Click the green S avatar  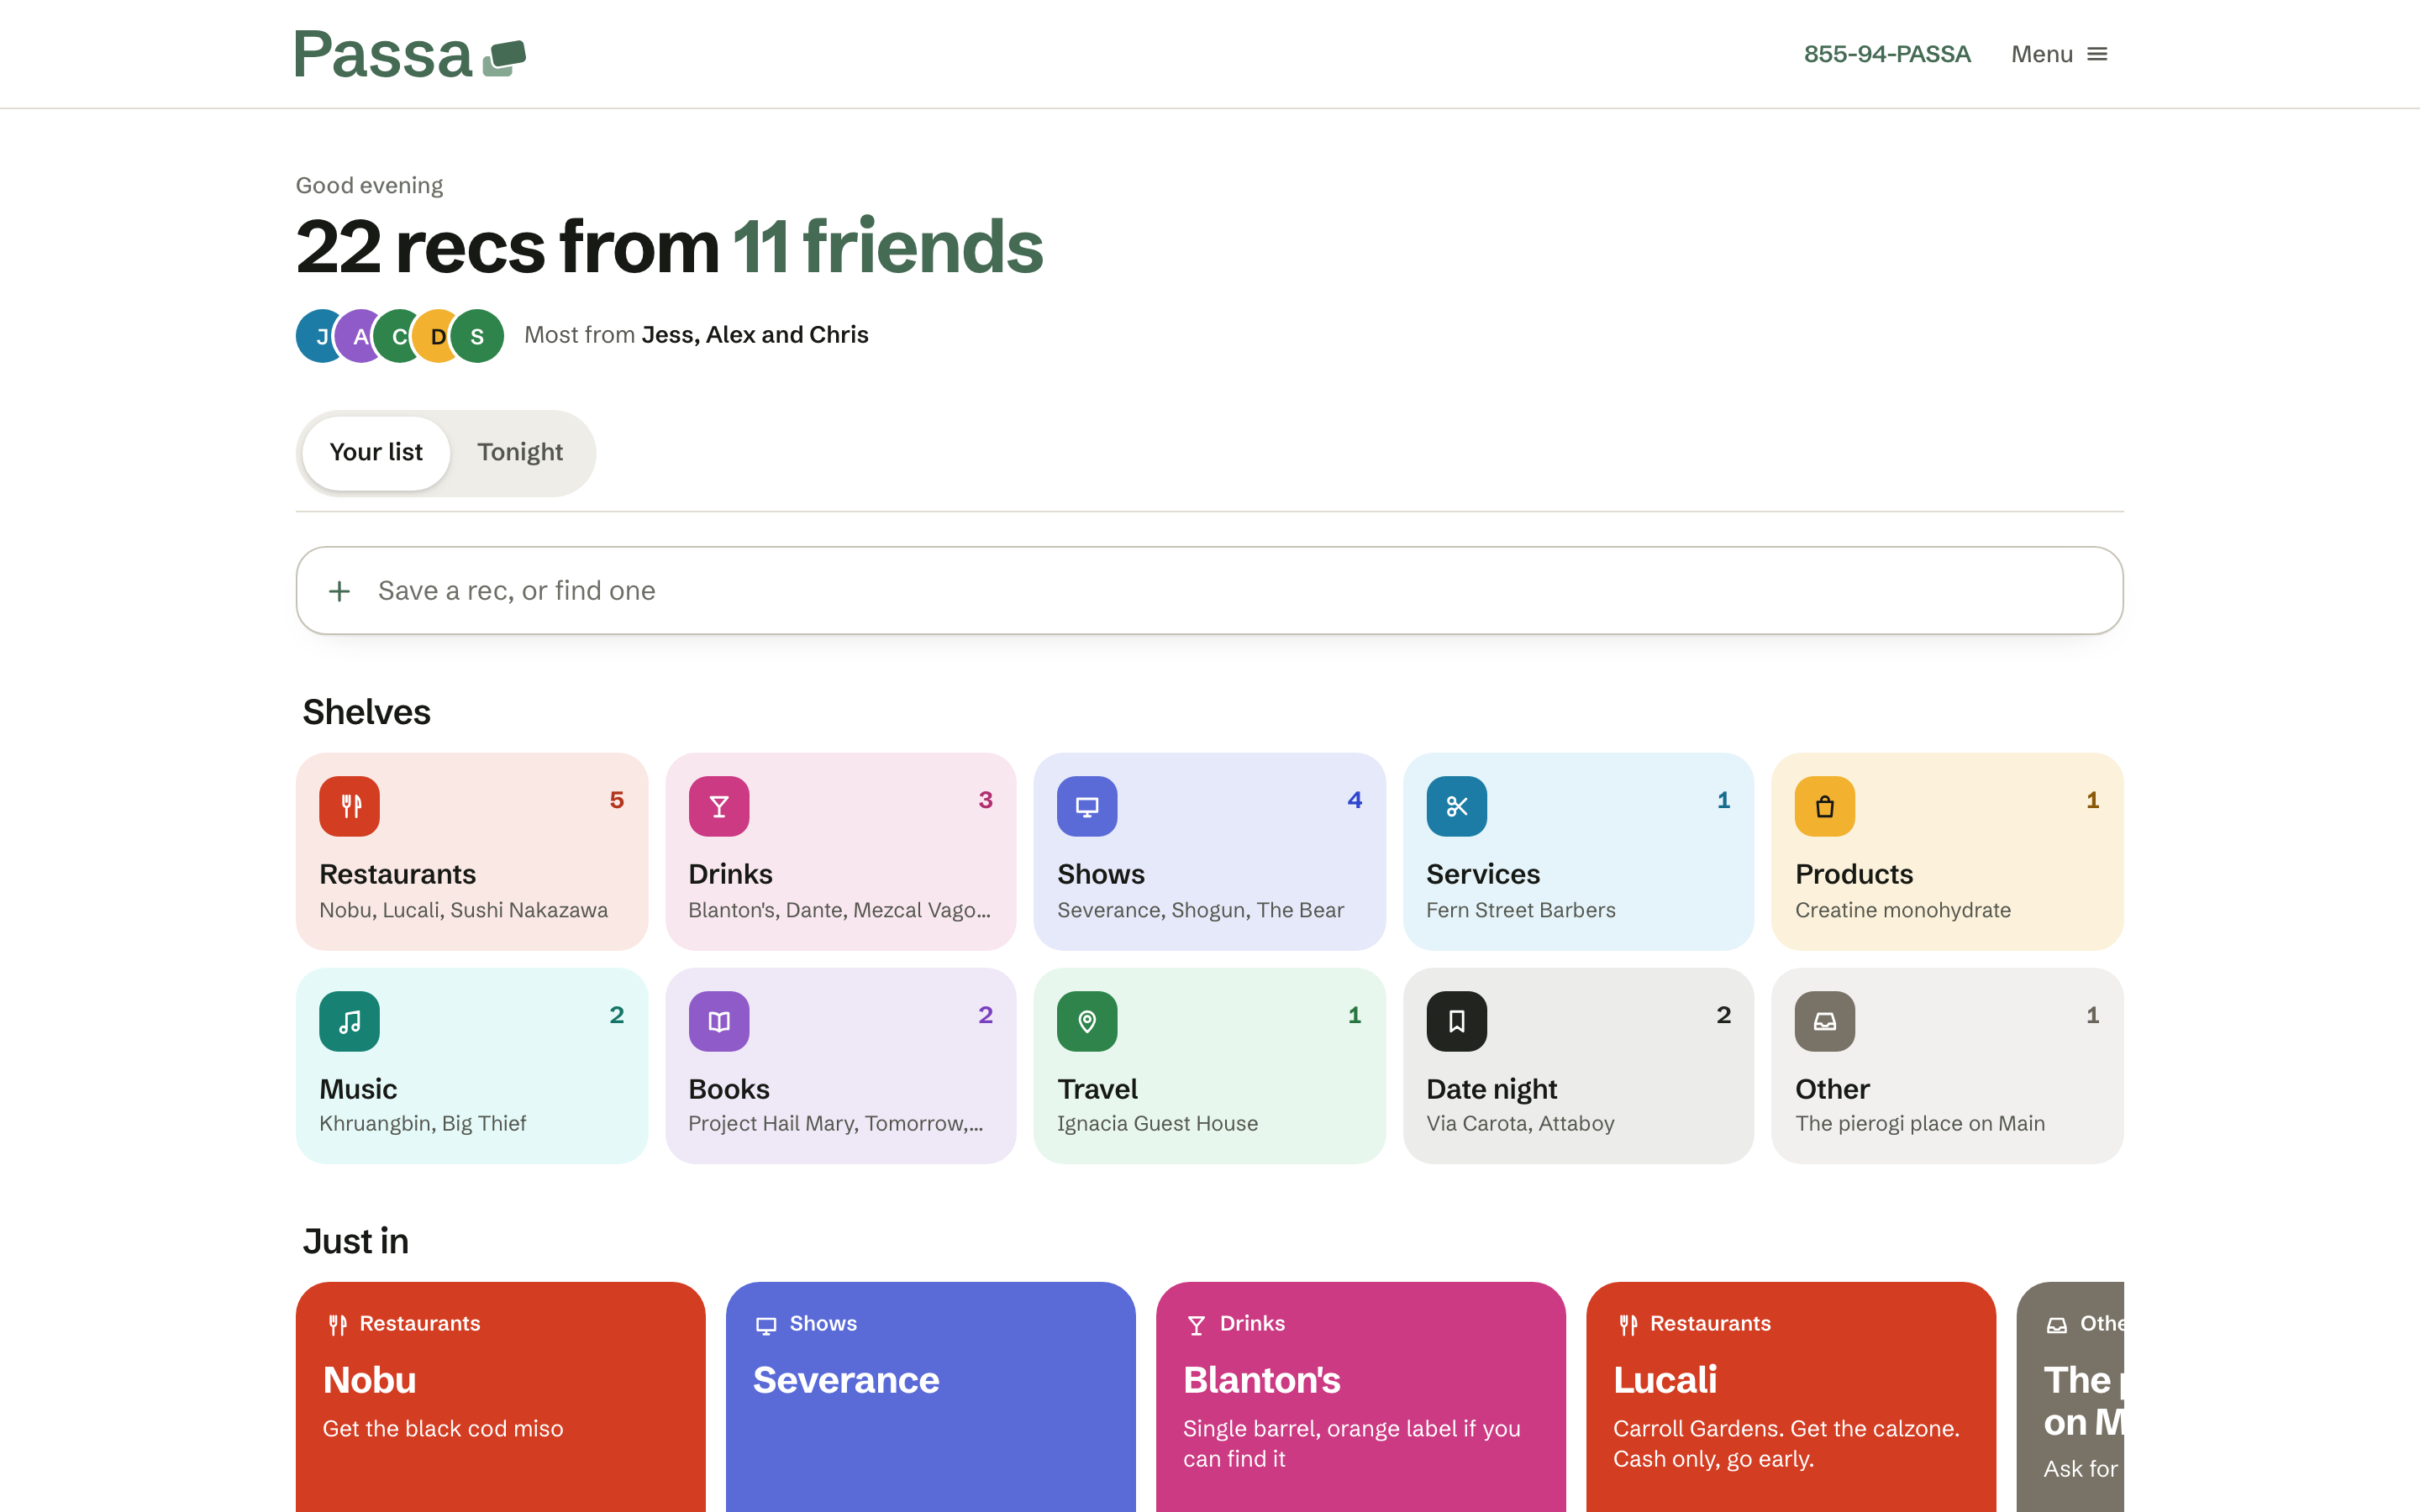[477, 336]
